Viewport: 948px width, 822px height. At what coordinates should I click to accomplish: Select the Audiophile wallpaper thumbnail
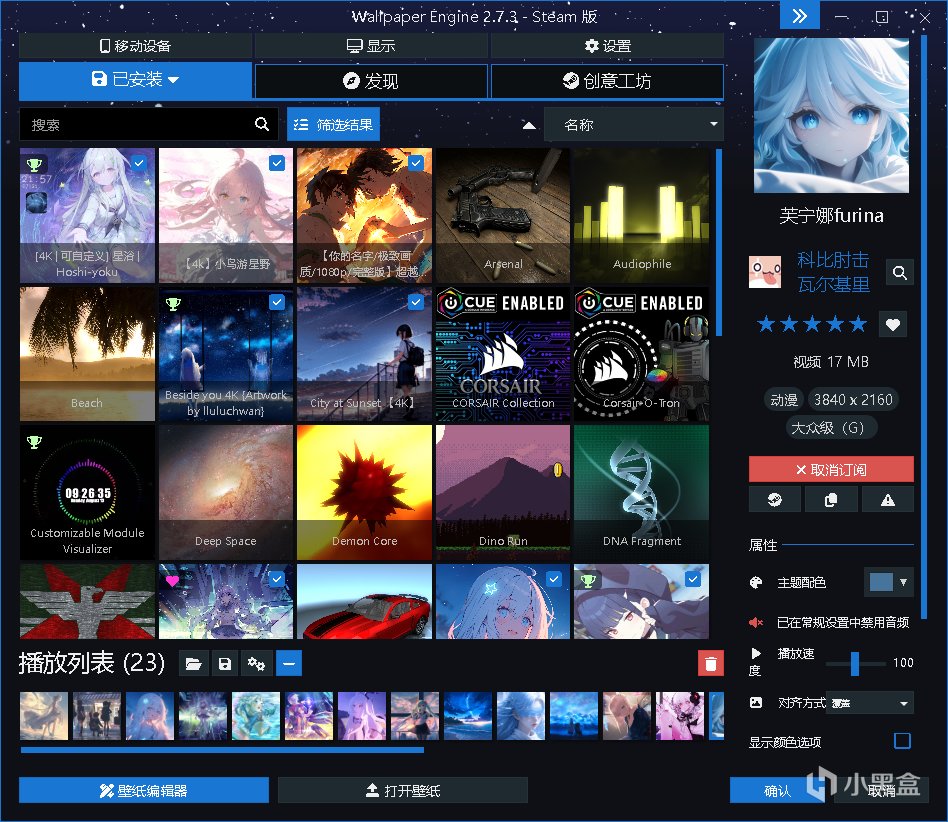[641, 216]
